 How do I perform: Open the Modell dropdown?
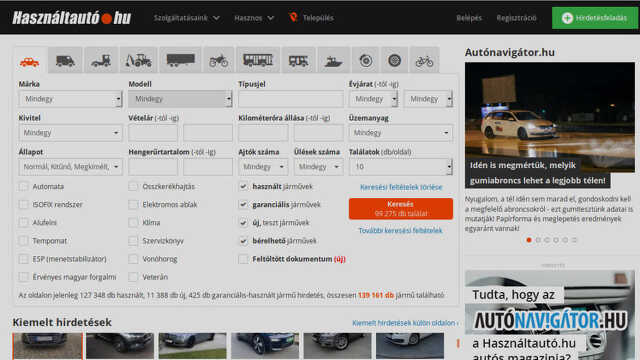(x=180, y=99)
